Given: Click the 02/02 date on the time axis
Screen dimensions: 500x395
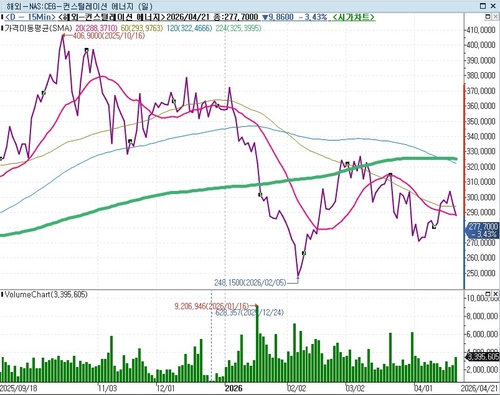Looking at the screenshot, I should (x=296, y=388).
